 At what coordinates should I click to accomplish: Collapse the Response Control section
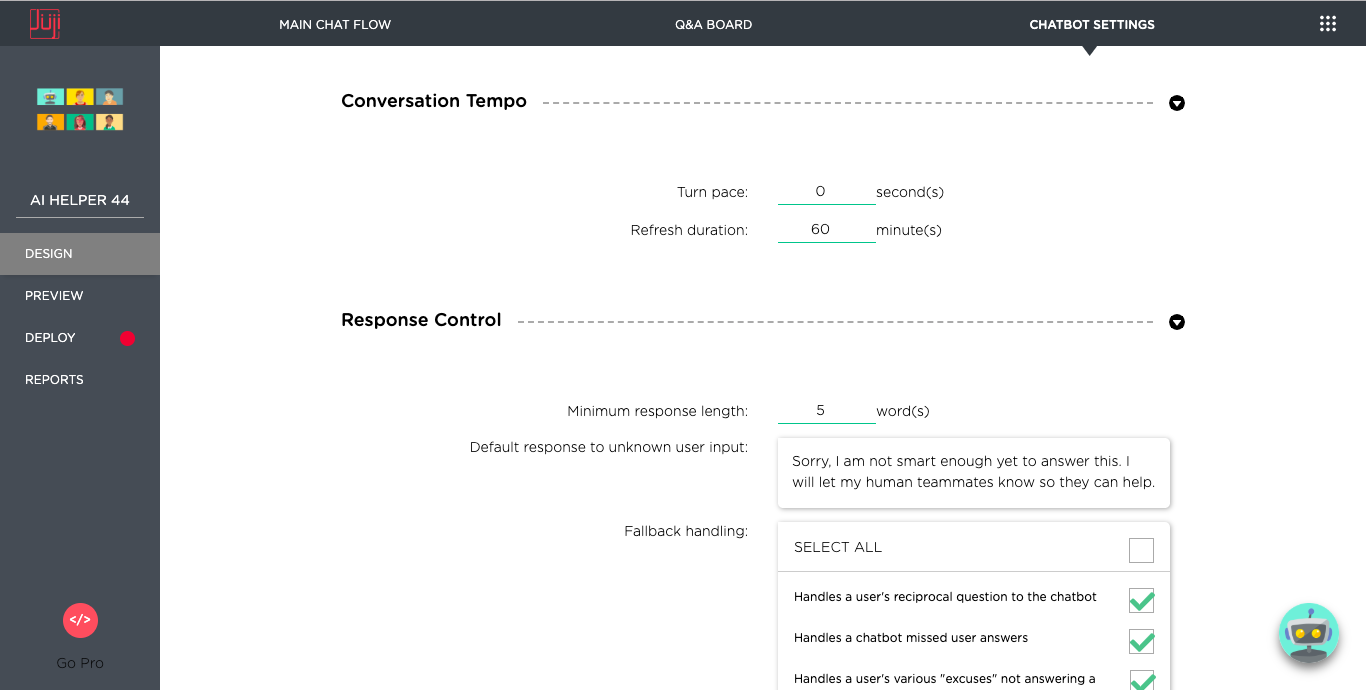(1177, 322)
